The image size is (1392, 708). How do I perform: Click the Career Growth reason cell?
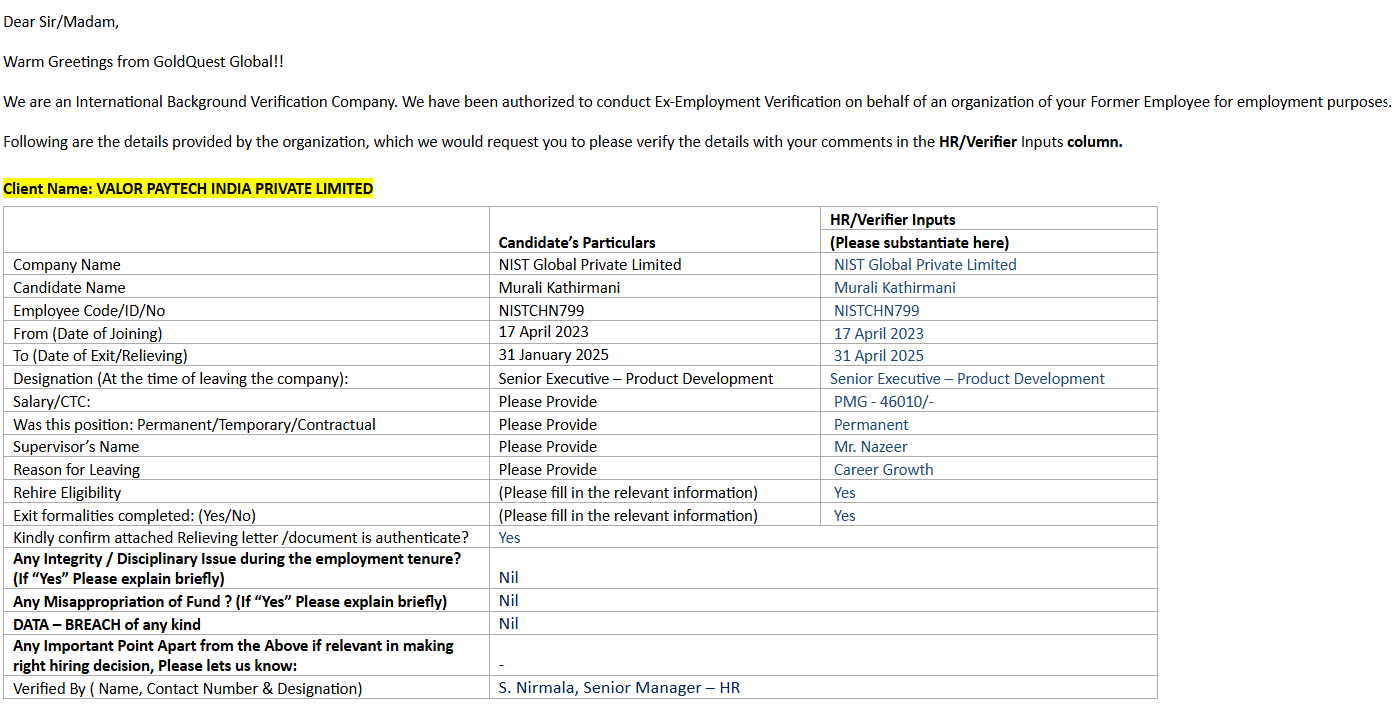click(x=883, y=470)
